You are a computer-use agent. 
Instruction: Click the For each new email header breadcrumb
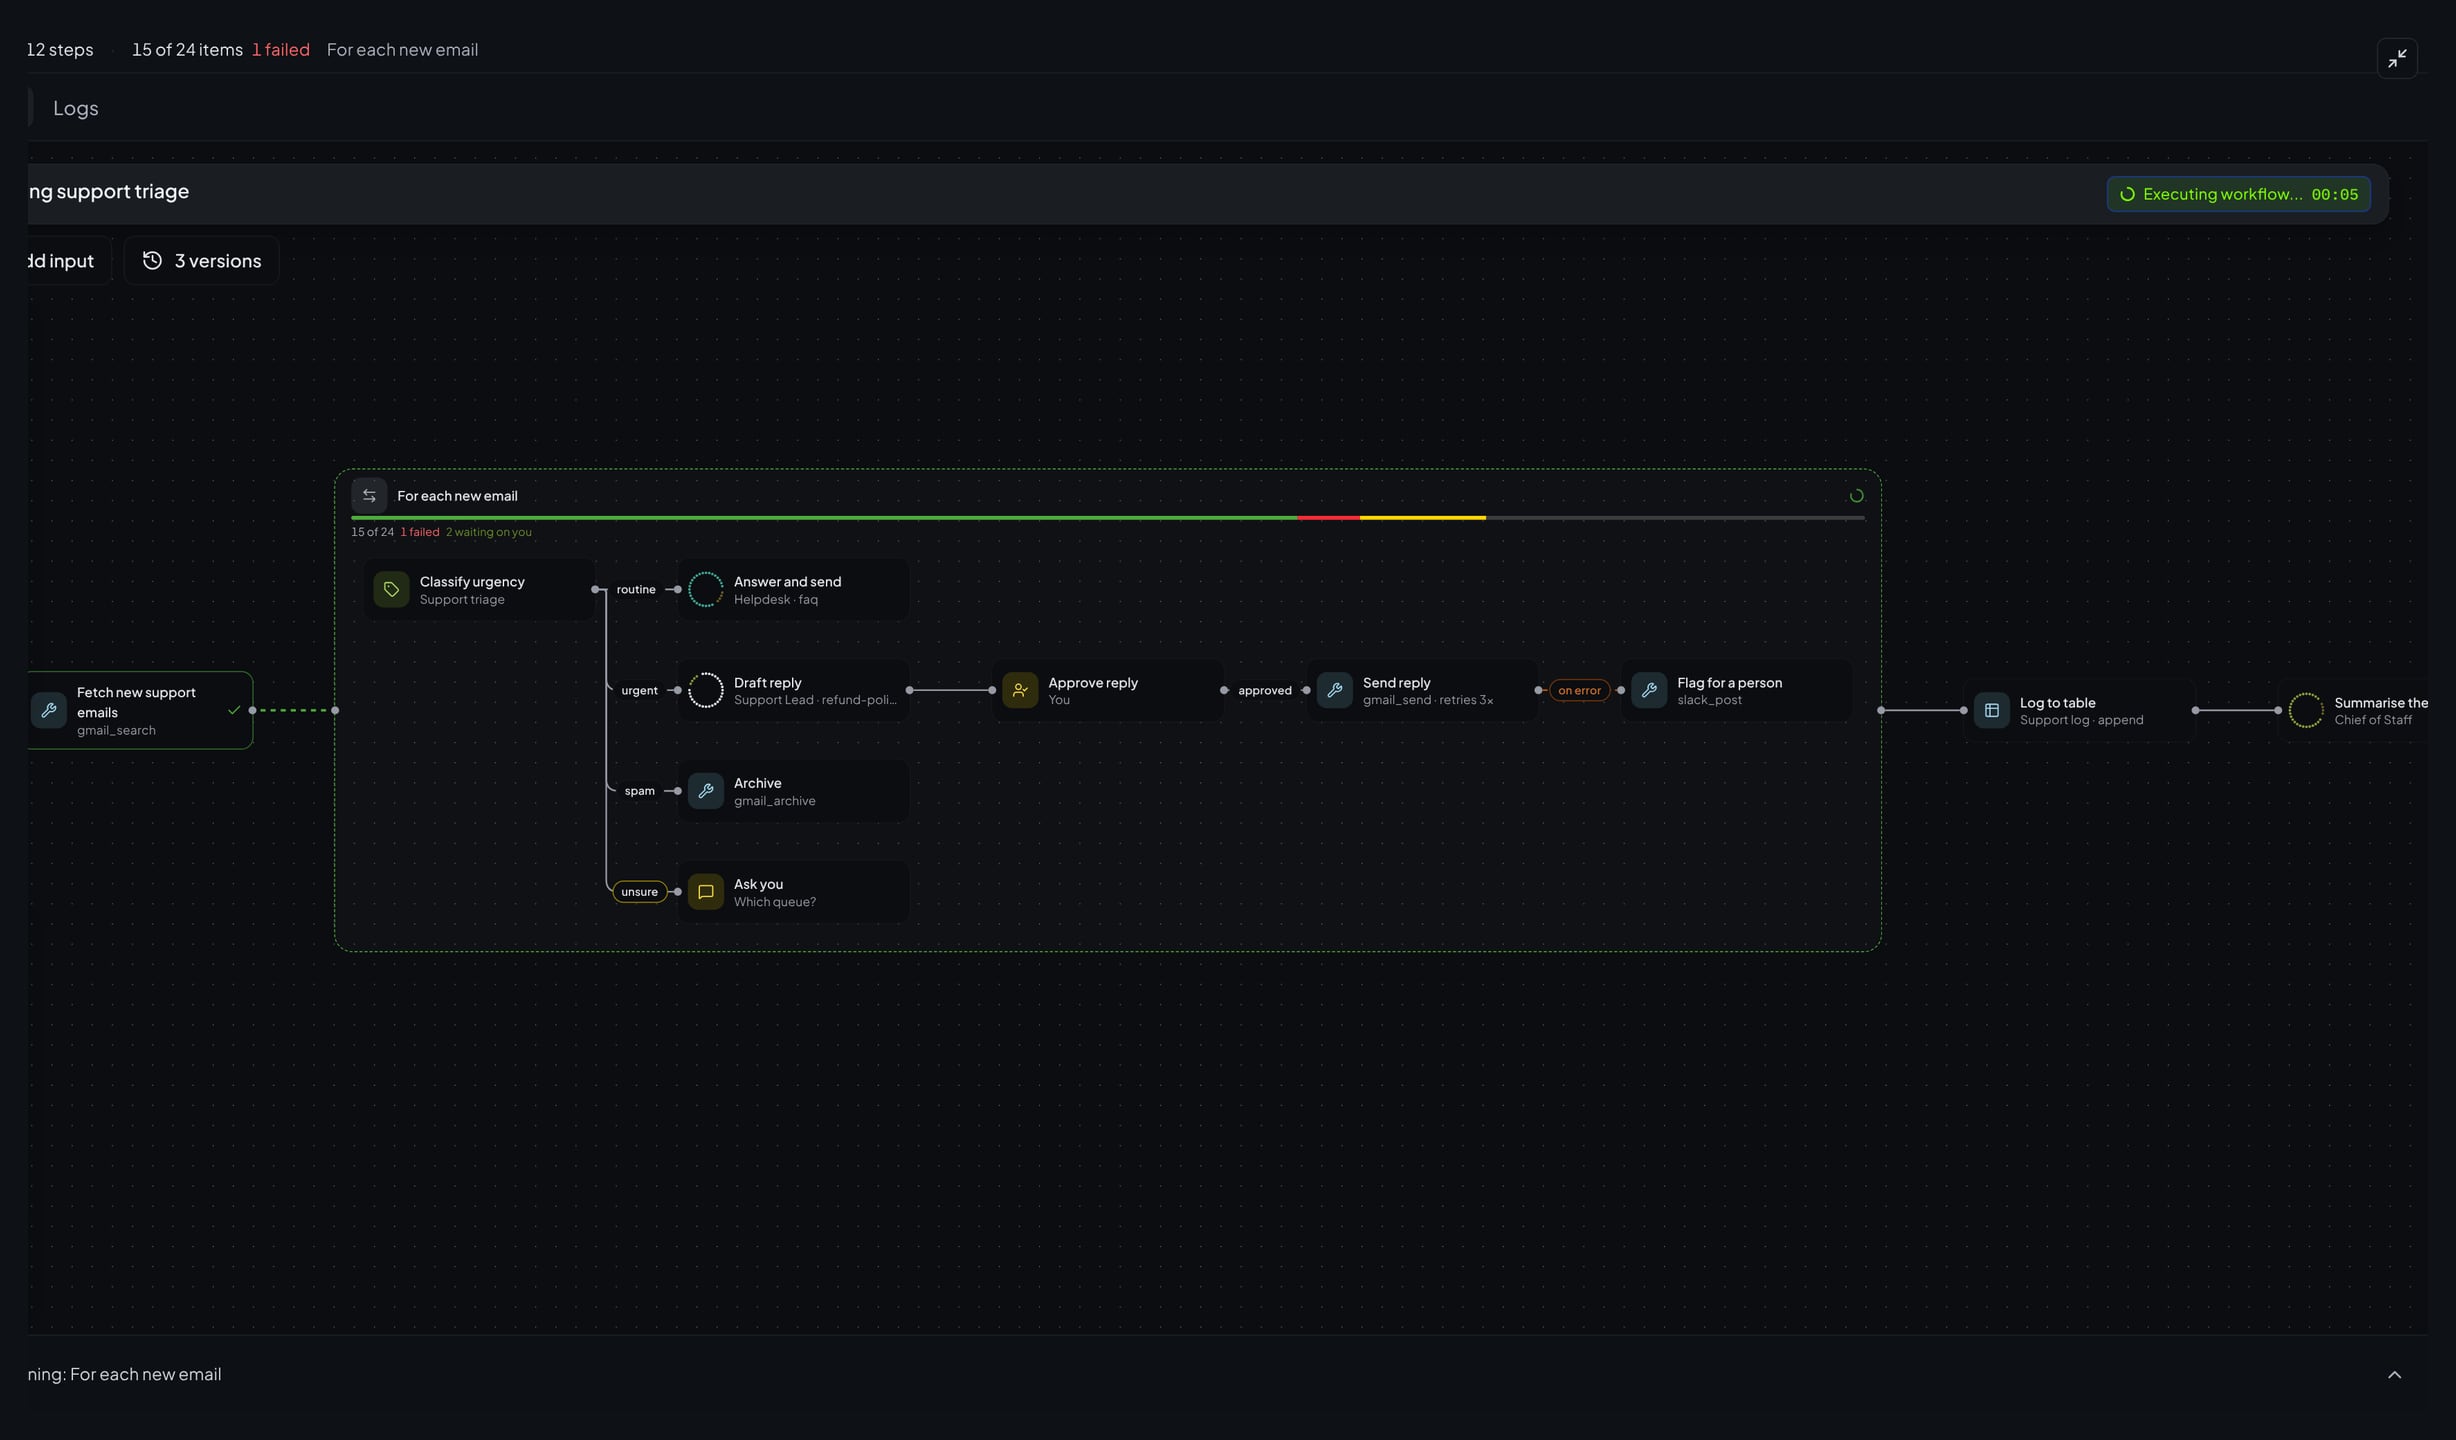402,50
